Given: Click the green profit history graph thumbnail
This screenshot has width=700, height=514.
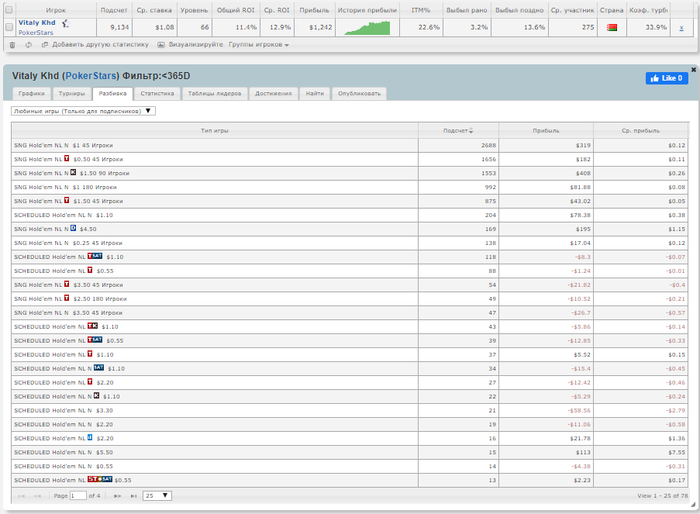Looking at the screenshot, I should tap(367, 28).
